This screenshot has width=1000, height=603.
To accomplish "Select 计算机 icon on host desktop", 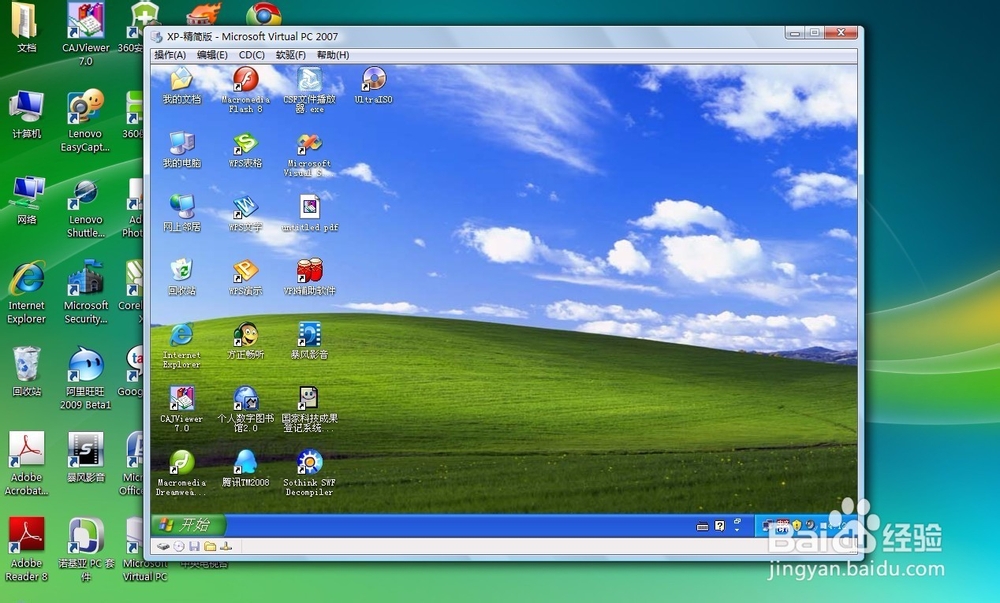I will (x=26, y=115).
